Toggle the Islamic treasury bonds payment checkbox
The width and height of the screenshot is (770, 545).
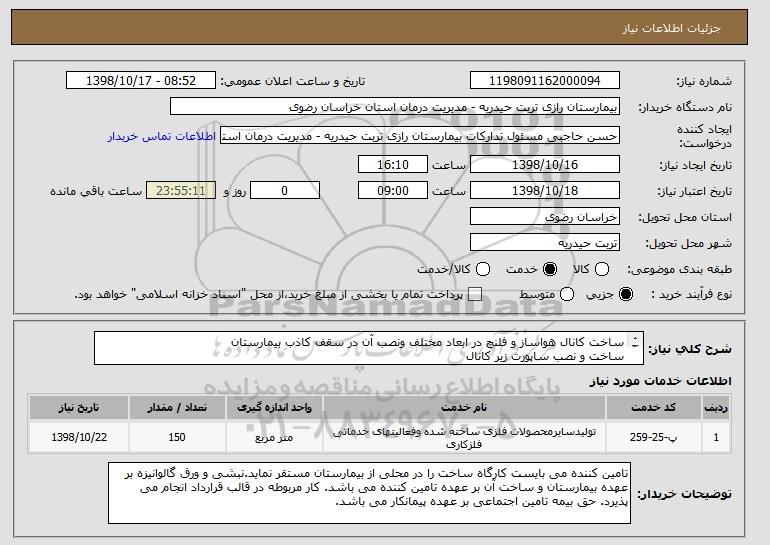tap(475, 294)
